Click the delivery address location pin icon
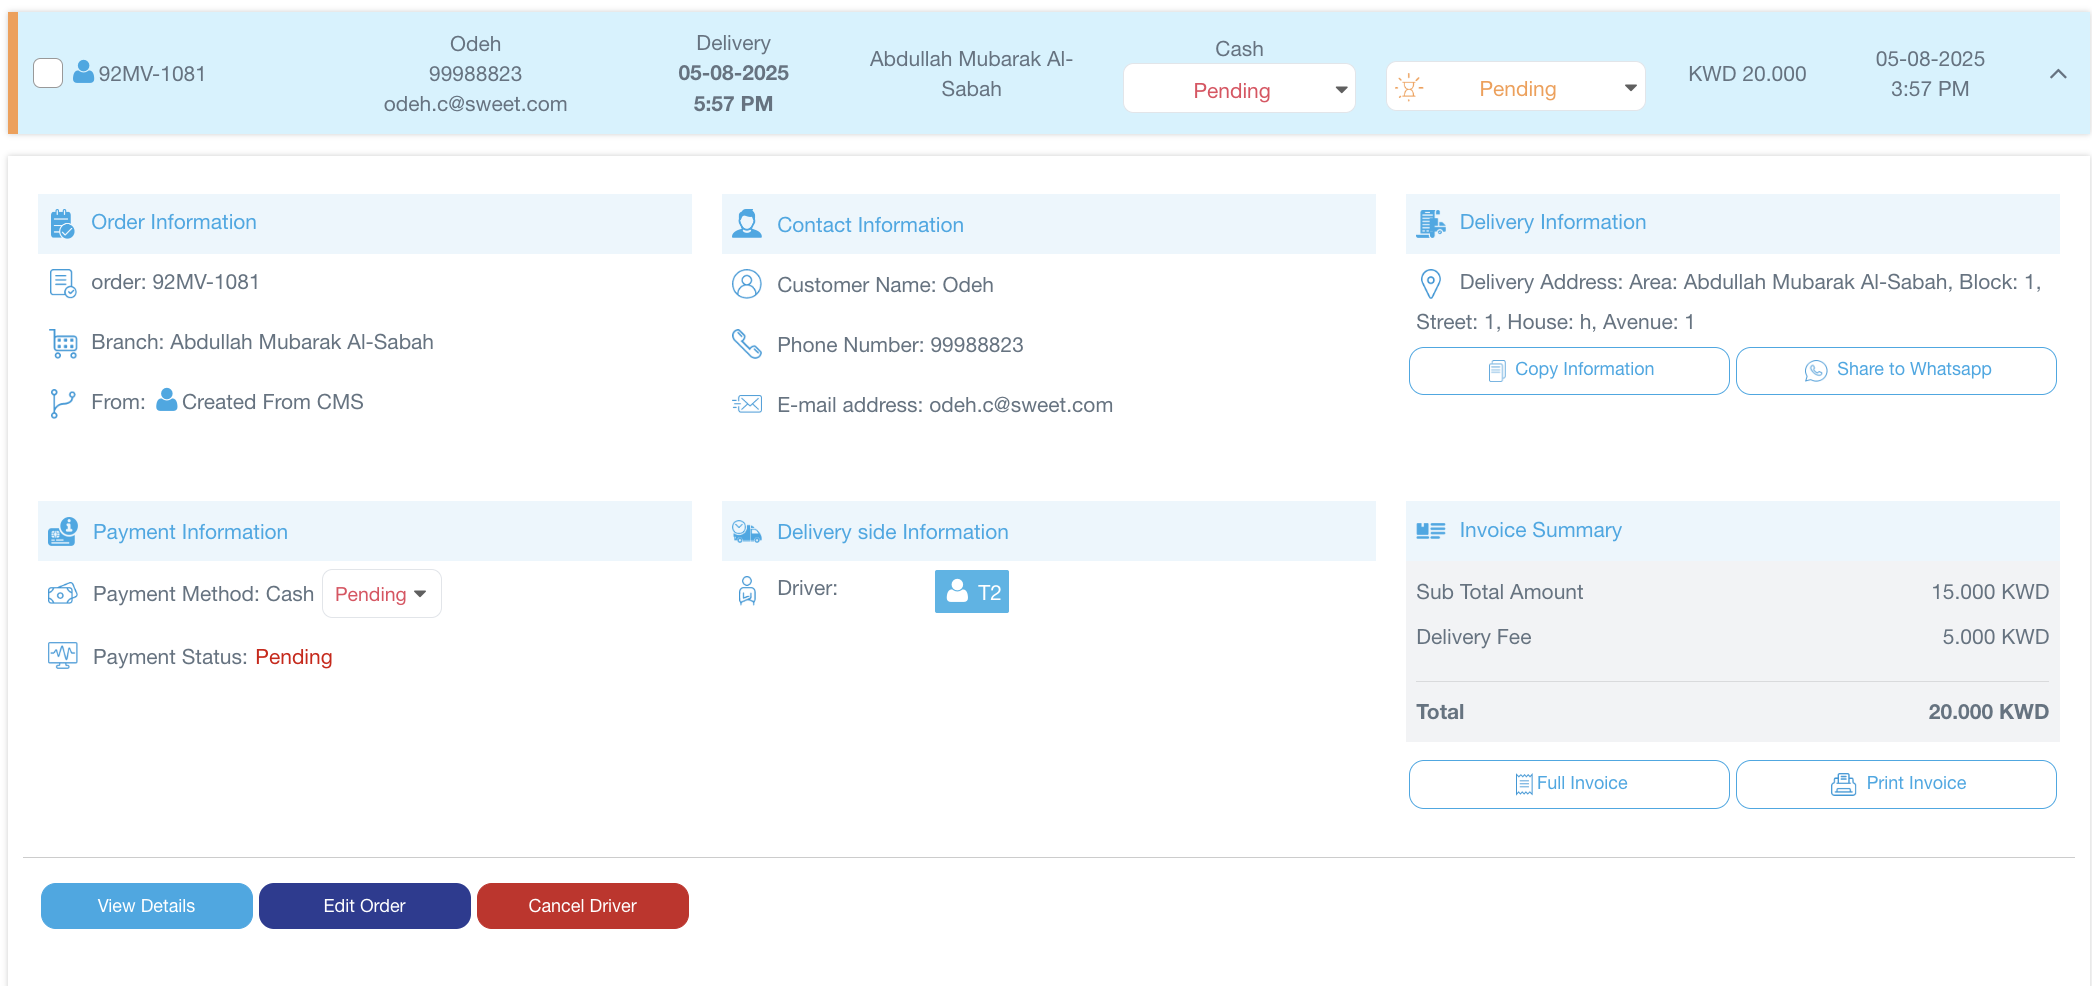Viewport: 2092px width, 986px height. [1430, 284]
